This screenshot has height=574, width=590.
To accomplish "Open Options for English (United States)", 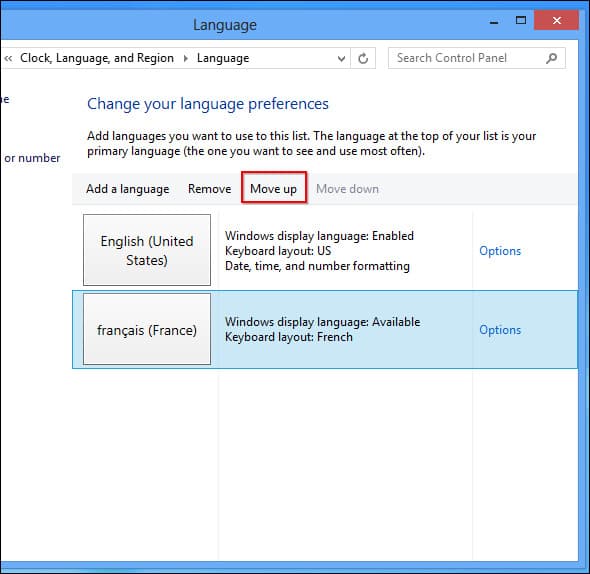I will click(x=500, y=251).
